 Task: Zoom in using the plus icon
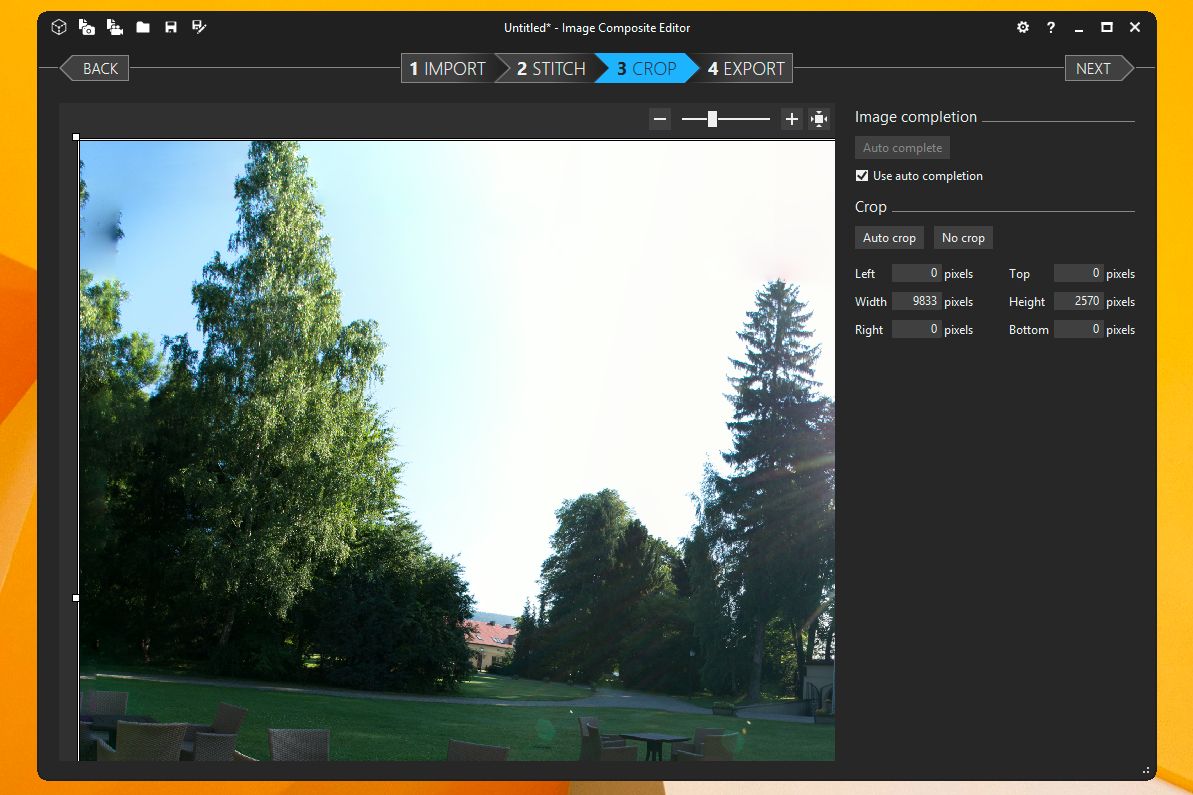pos(791,119)
